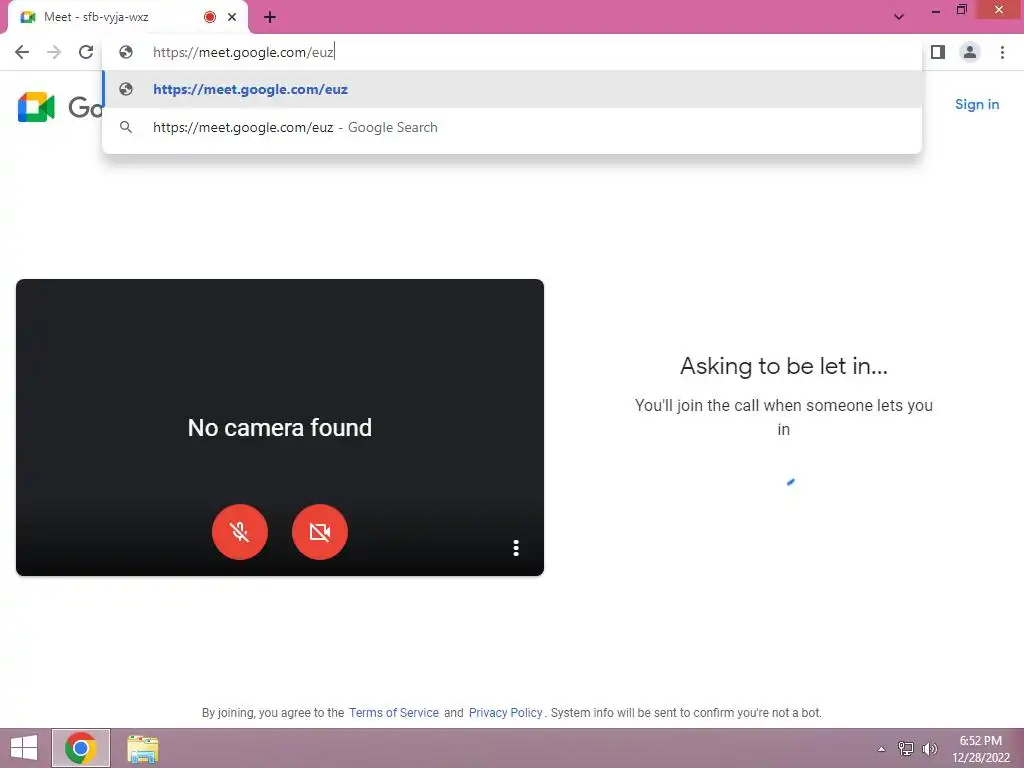Show hidden system tray icons
Viewport: 1024px width, 768px height.
click(x=881, y=749)
